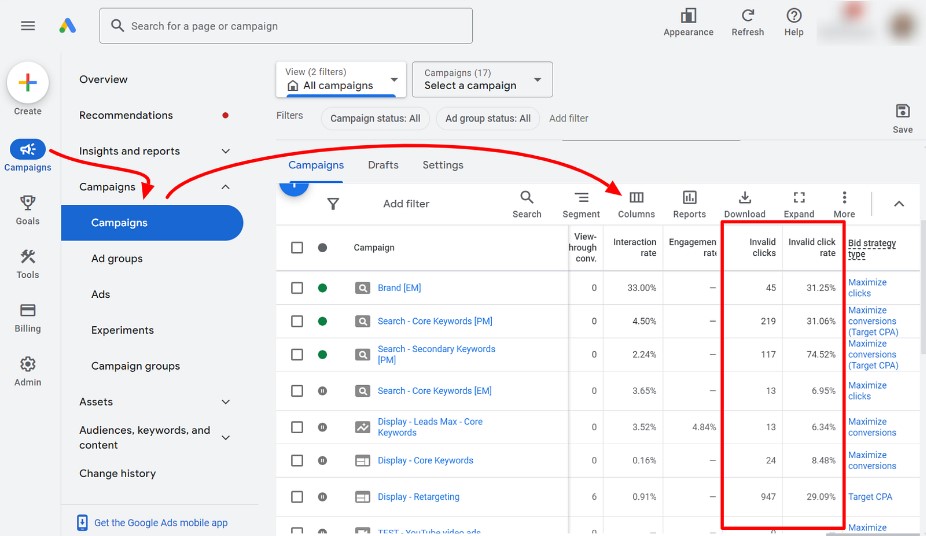Image resolution: width=926 pixels, height=536 pixels.
Task: Click the table filter funnel icon
Action: click(x=333, y=204)
